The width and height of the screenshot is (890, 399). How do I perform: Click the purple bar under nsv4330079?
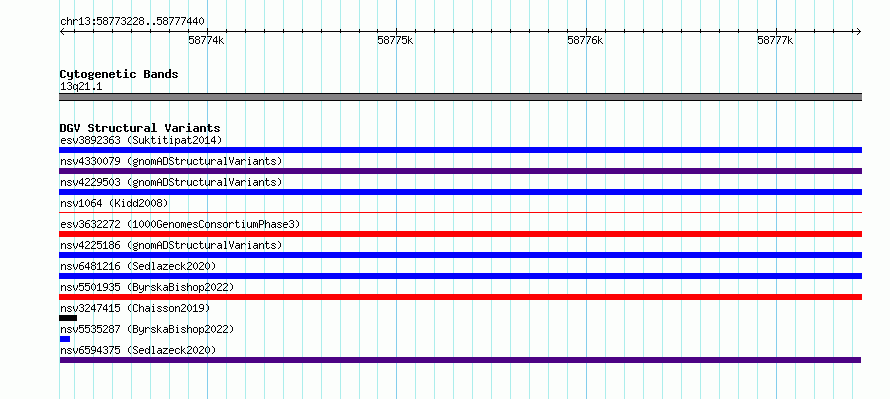(460, 171)
